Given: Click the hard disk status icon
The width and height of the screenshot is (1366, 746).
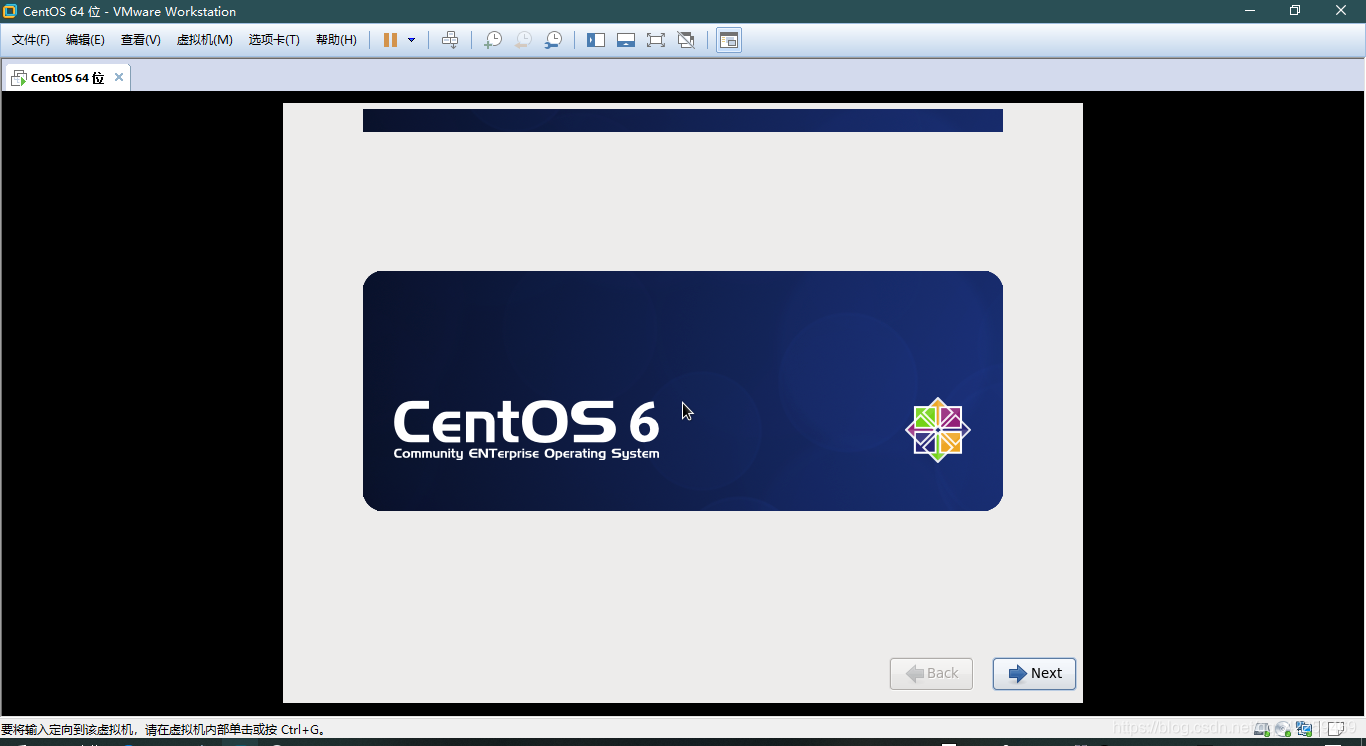Looking at the screenshot, I should [x=1262, y=729].
